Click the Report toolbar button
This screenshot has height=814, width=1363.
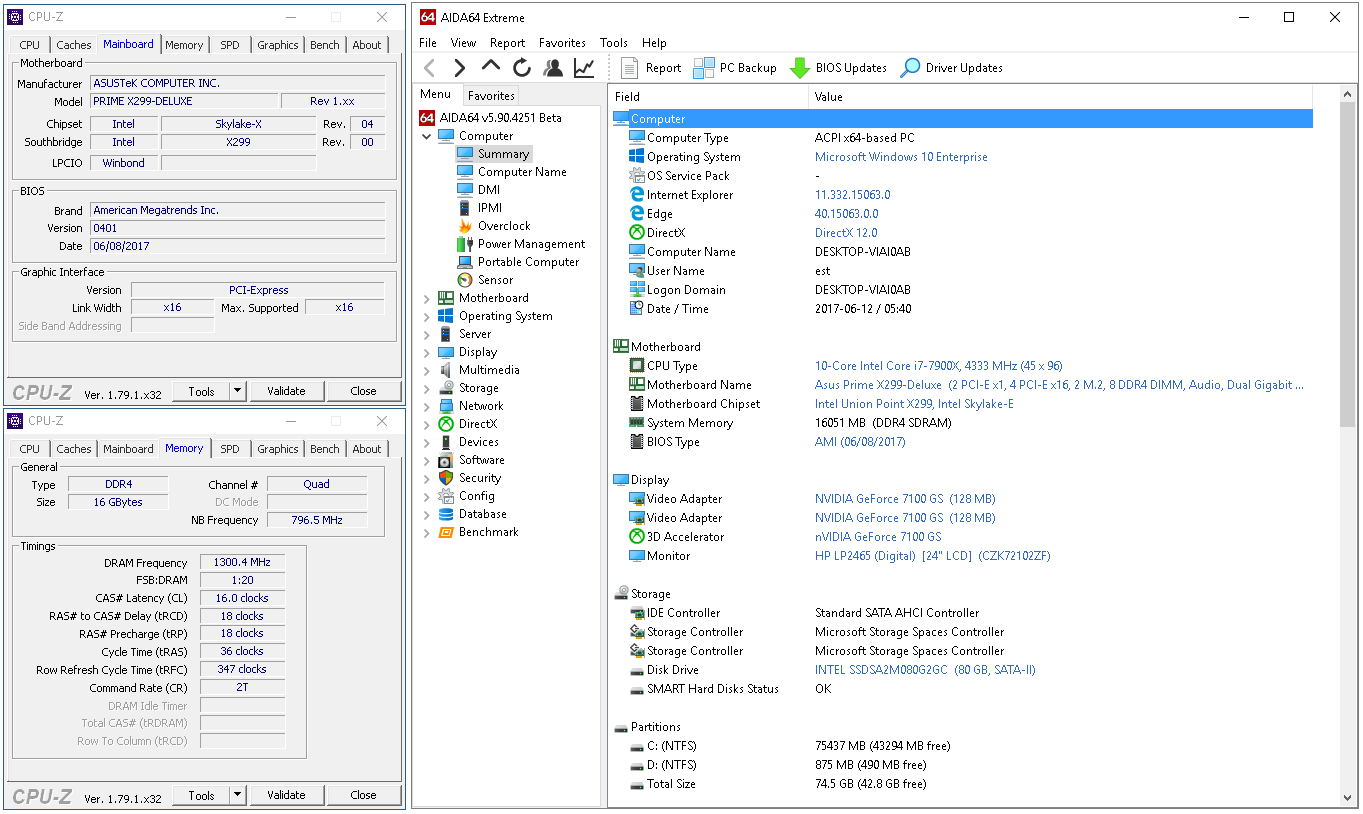651,68
